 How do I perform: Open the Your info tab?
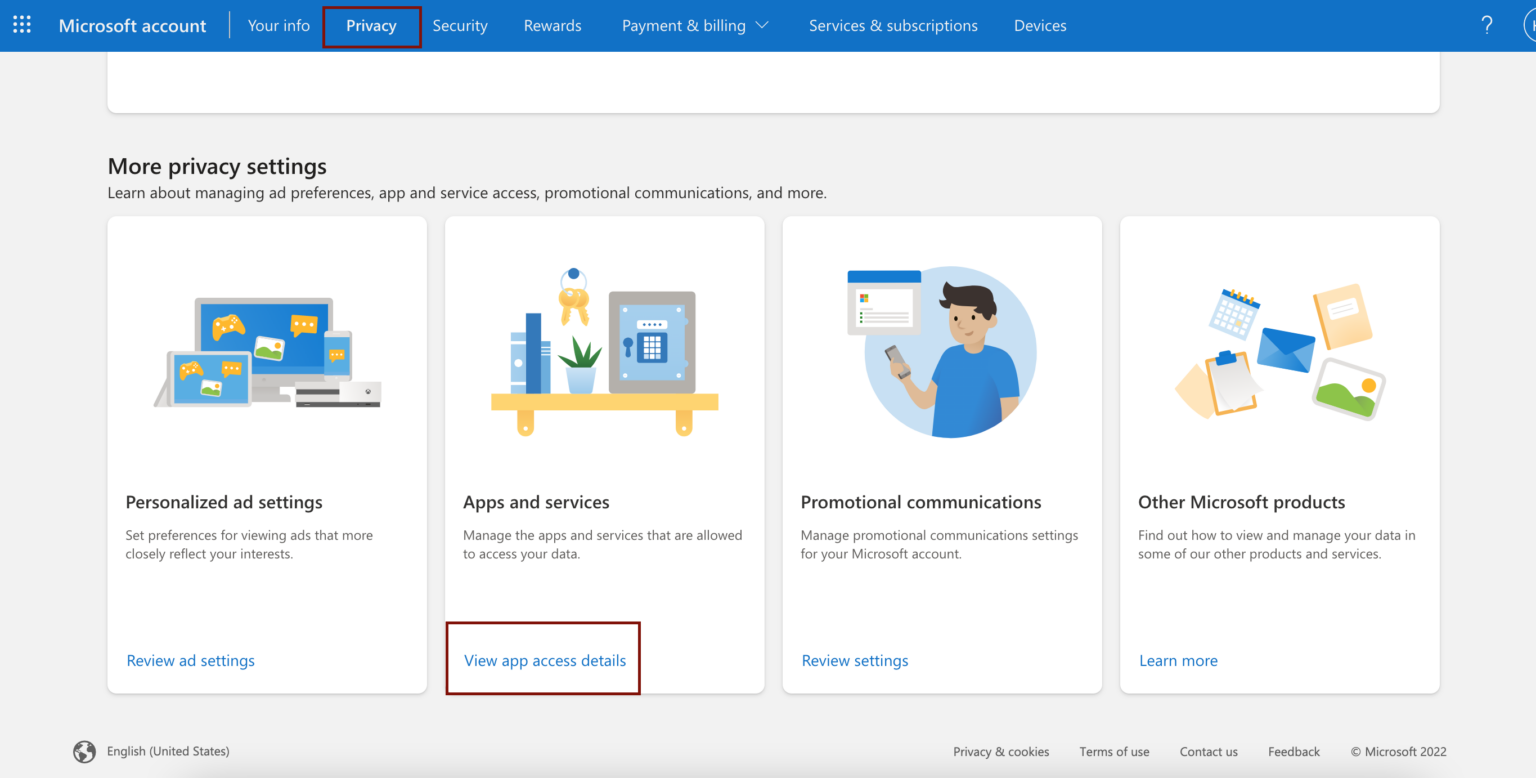coord(278,26)
